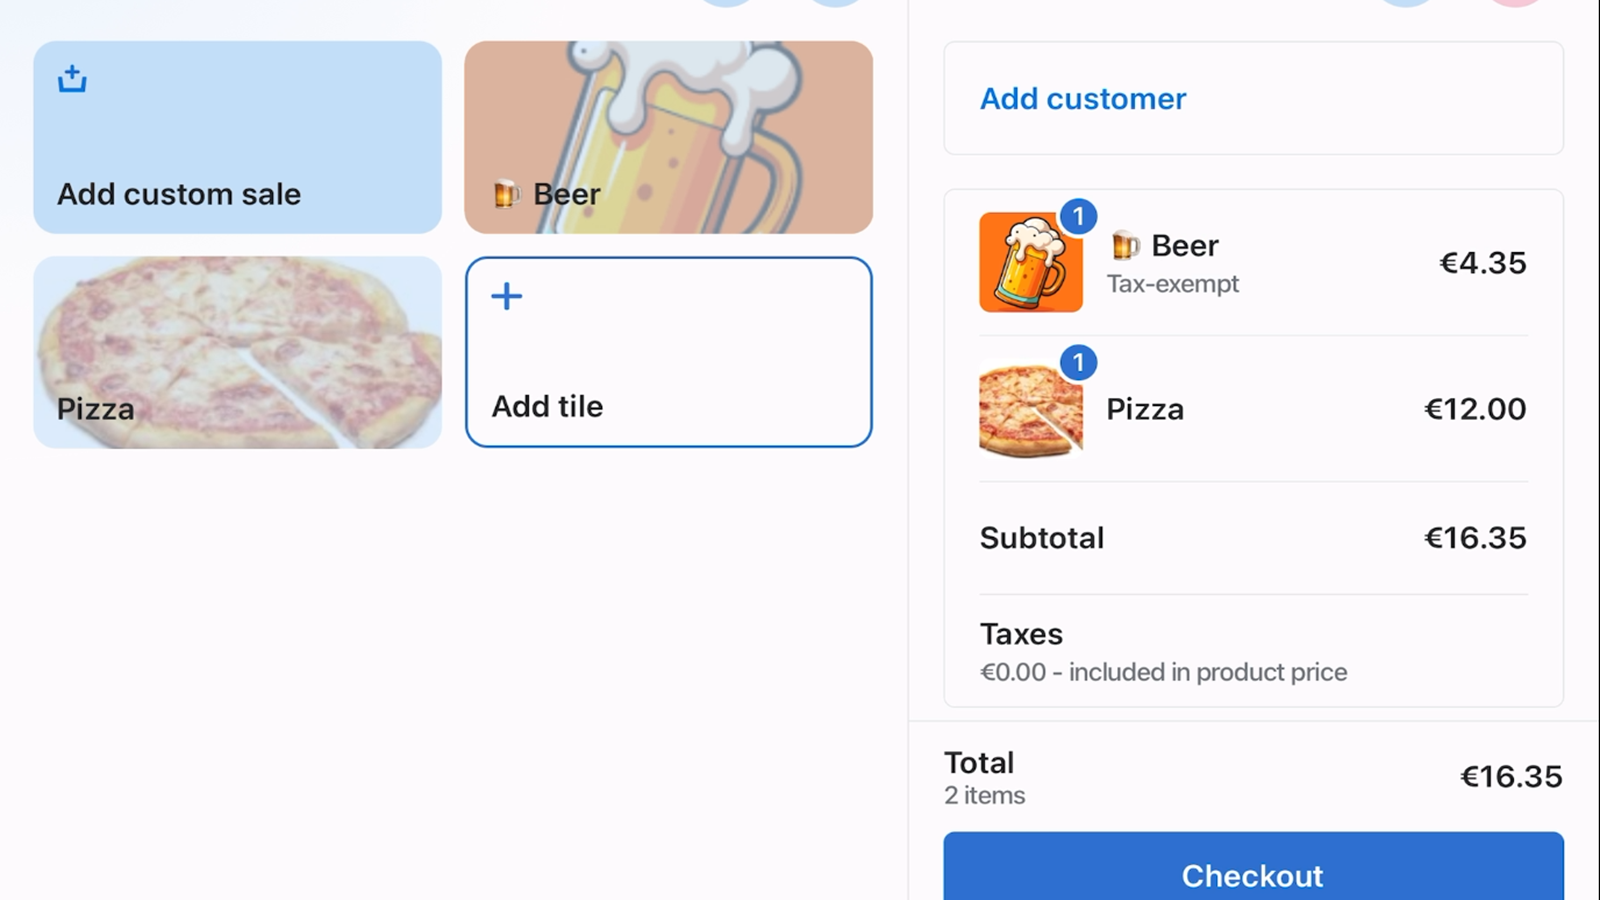Click the beer mug icon next to Beer in cart

point(1124,245)
